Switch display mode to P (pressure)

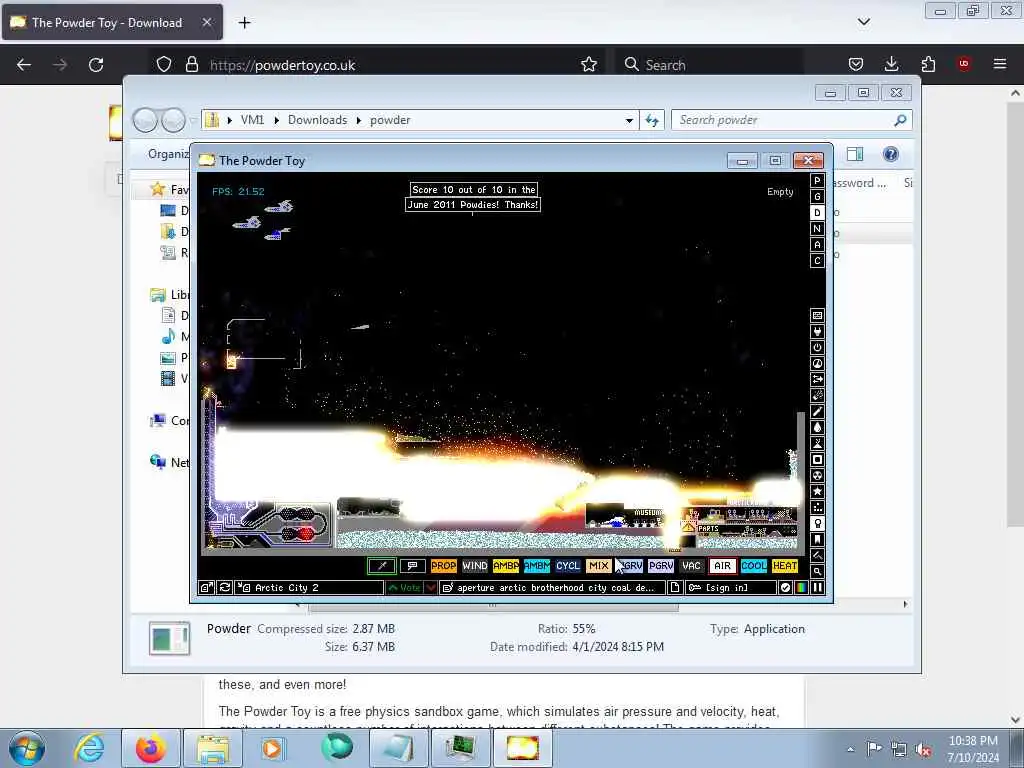click(817, 181)
